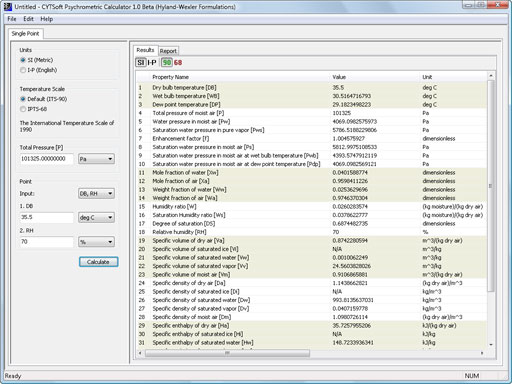Click the I-P units toolbar icon
This screenshot has height=384, width=512.
tap(152, 62)
